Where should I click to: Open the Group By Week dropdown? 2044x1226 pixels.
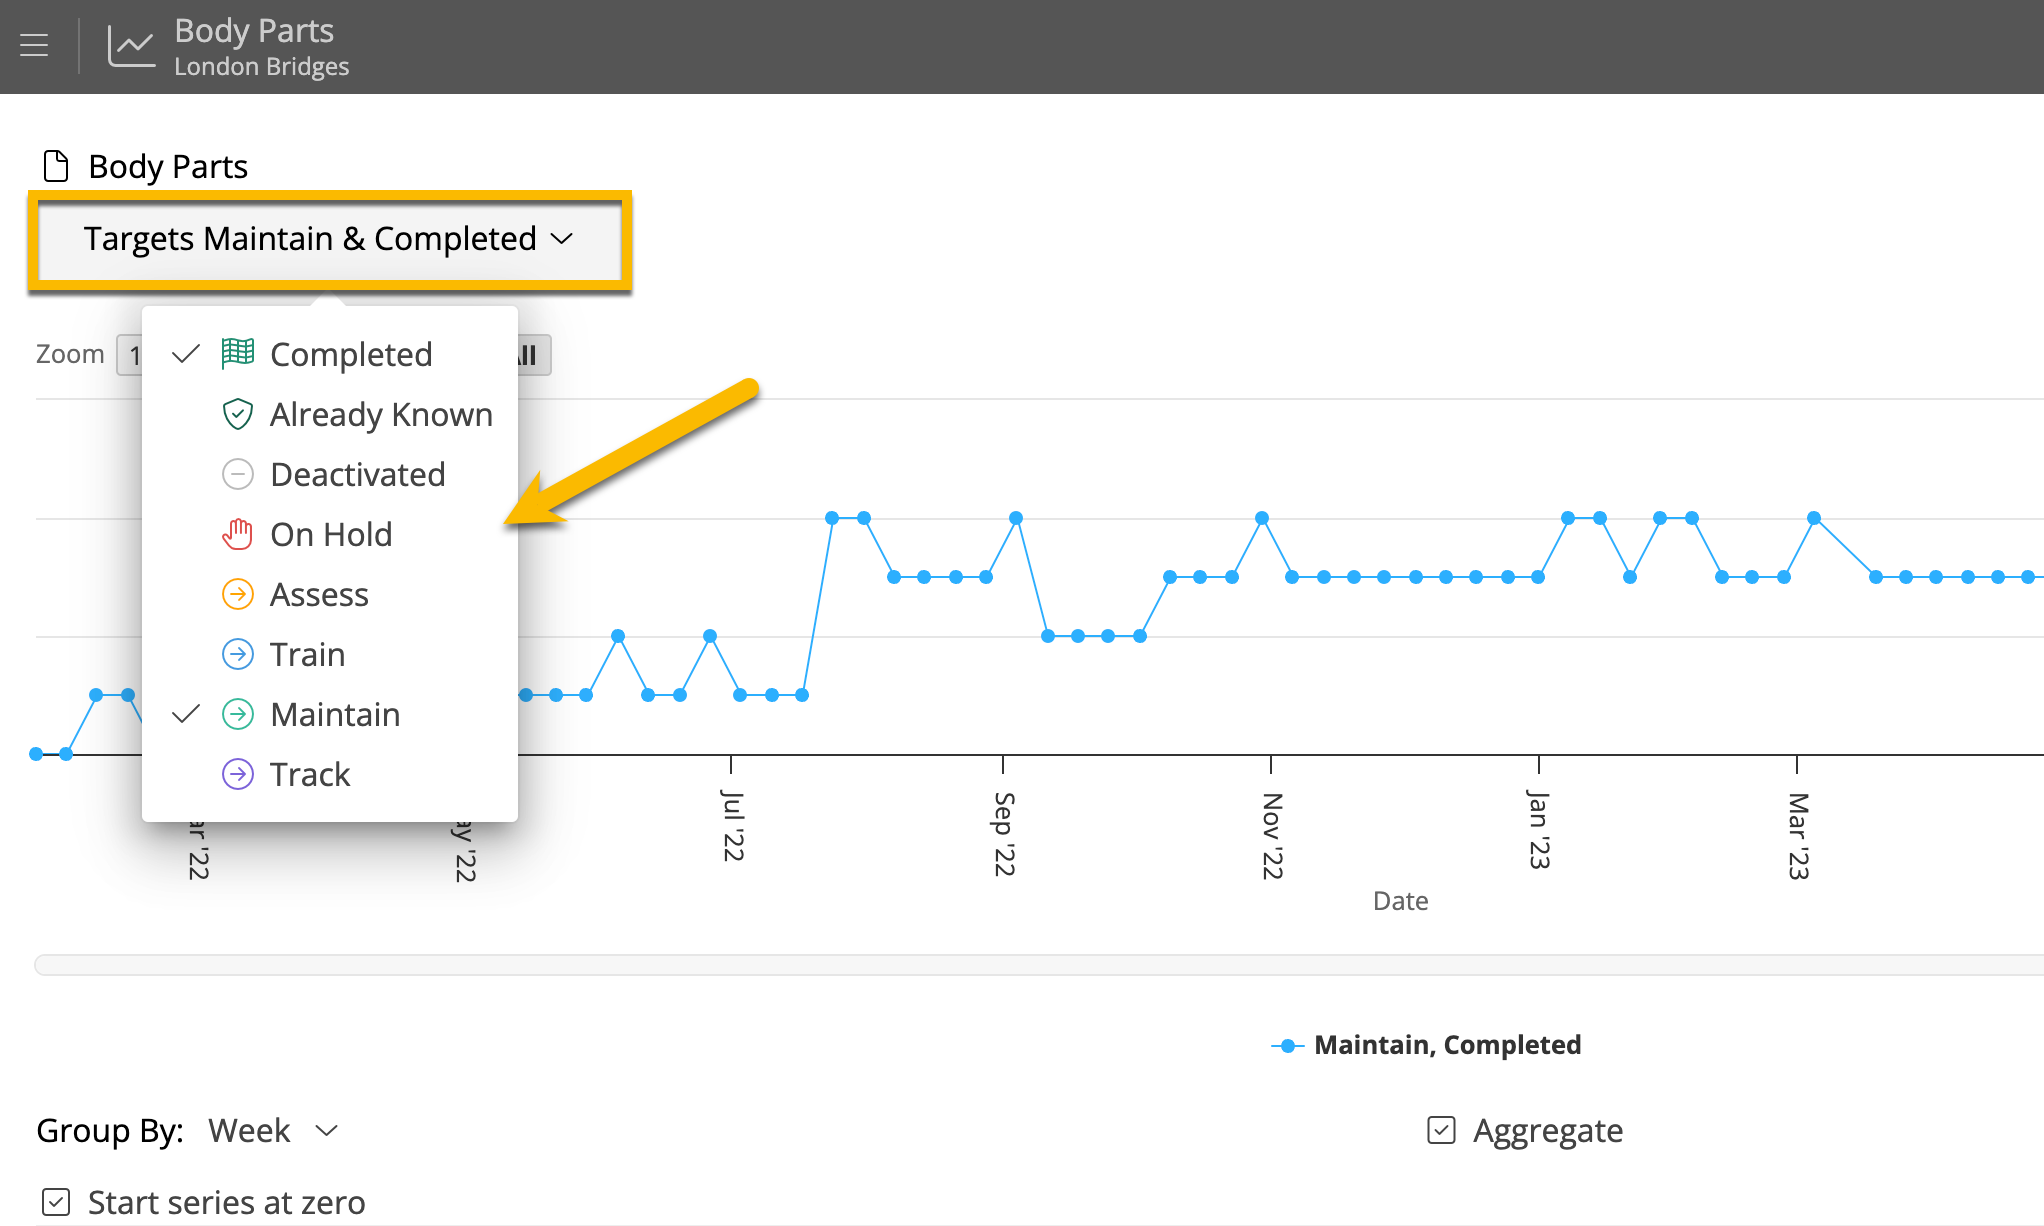(270, 1130)
